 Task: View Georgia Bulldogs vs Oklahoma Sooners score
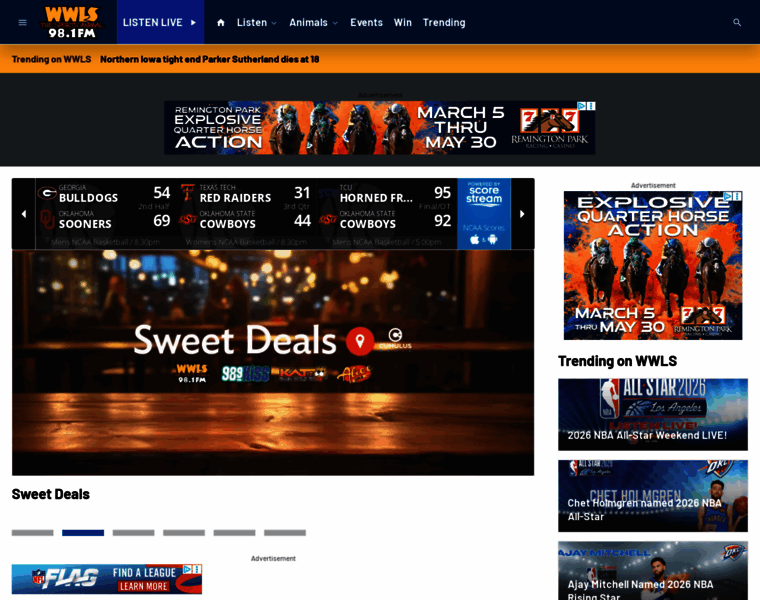105,210
